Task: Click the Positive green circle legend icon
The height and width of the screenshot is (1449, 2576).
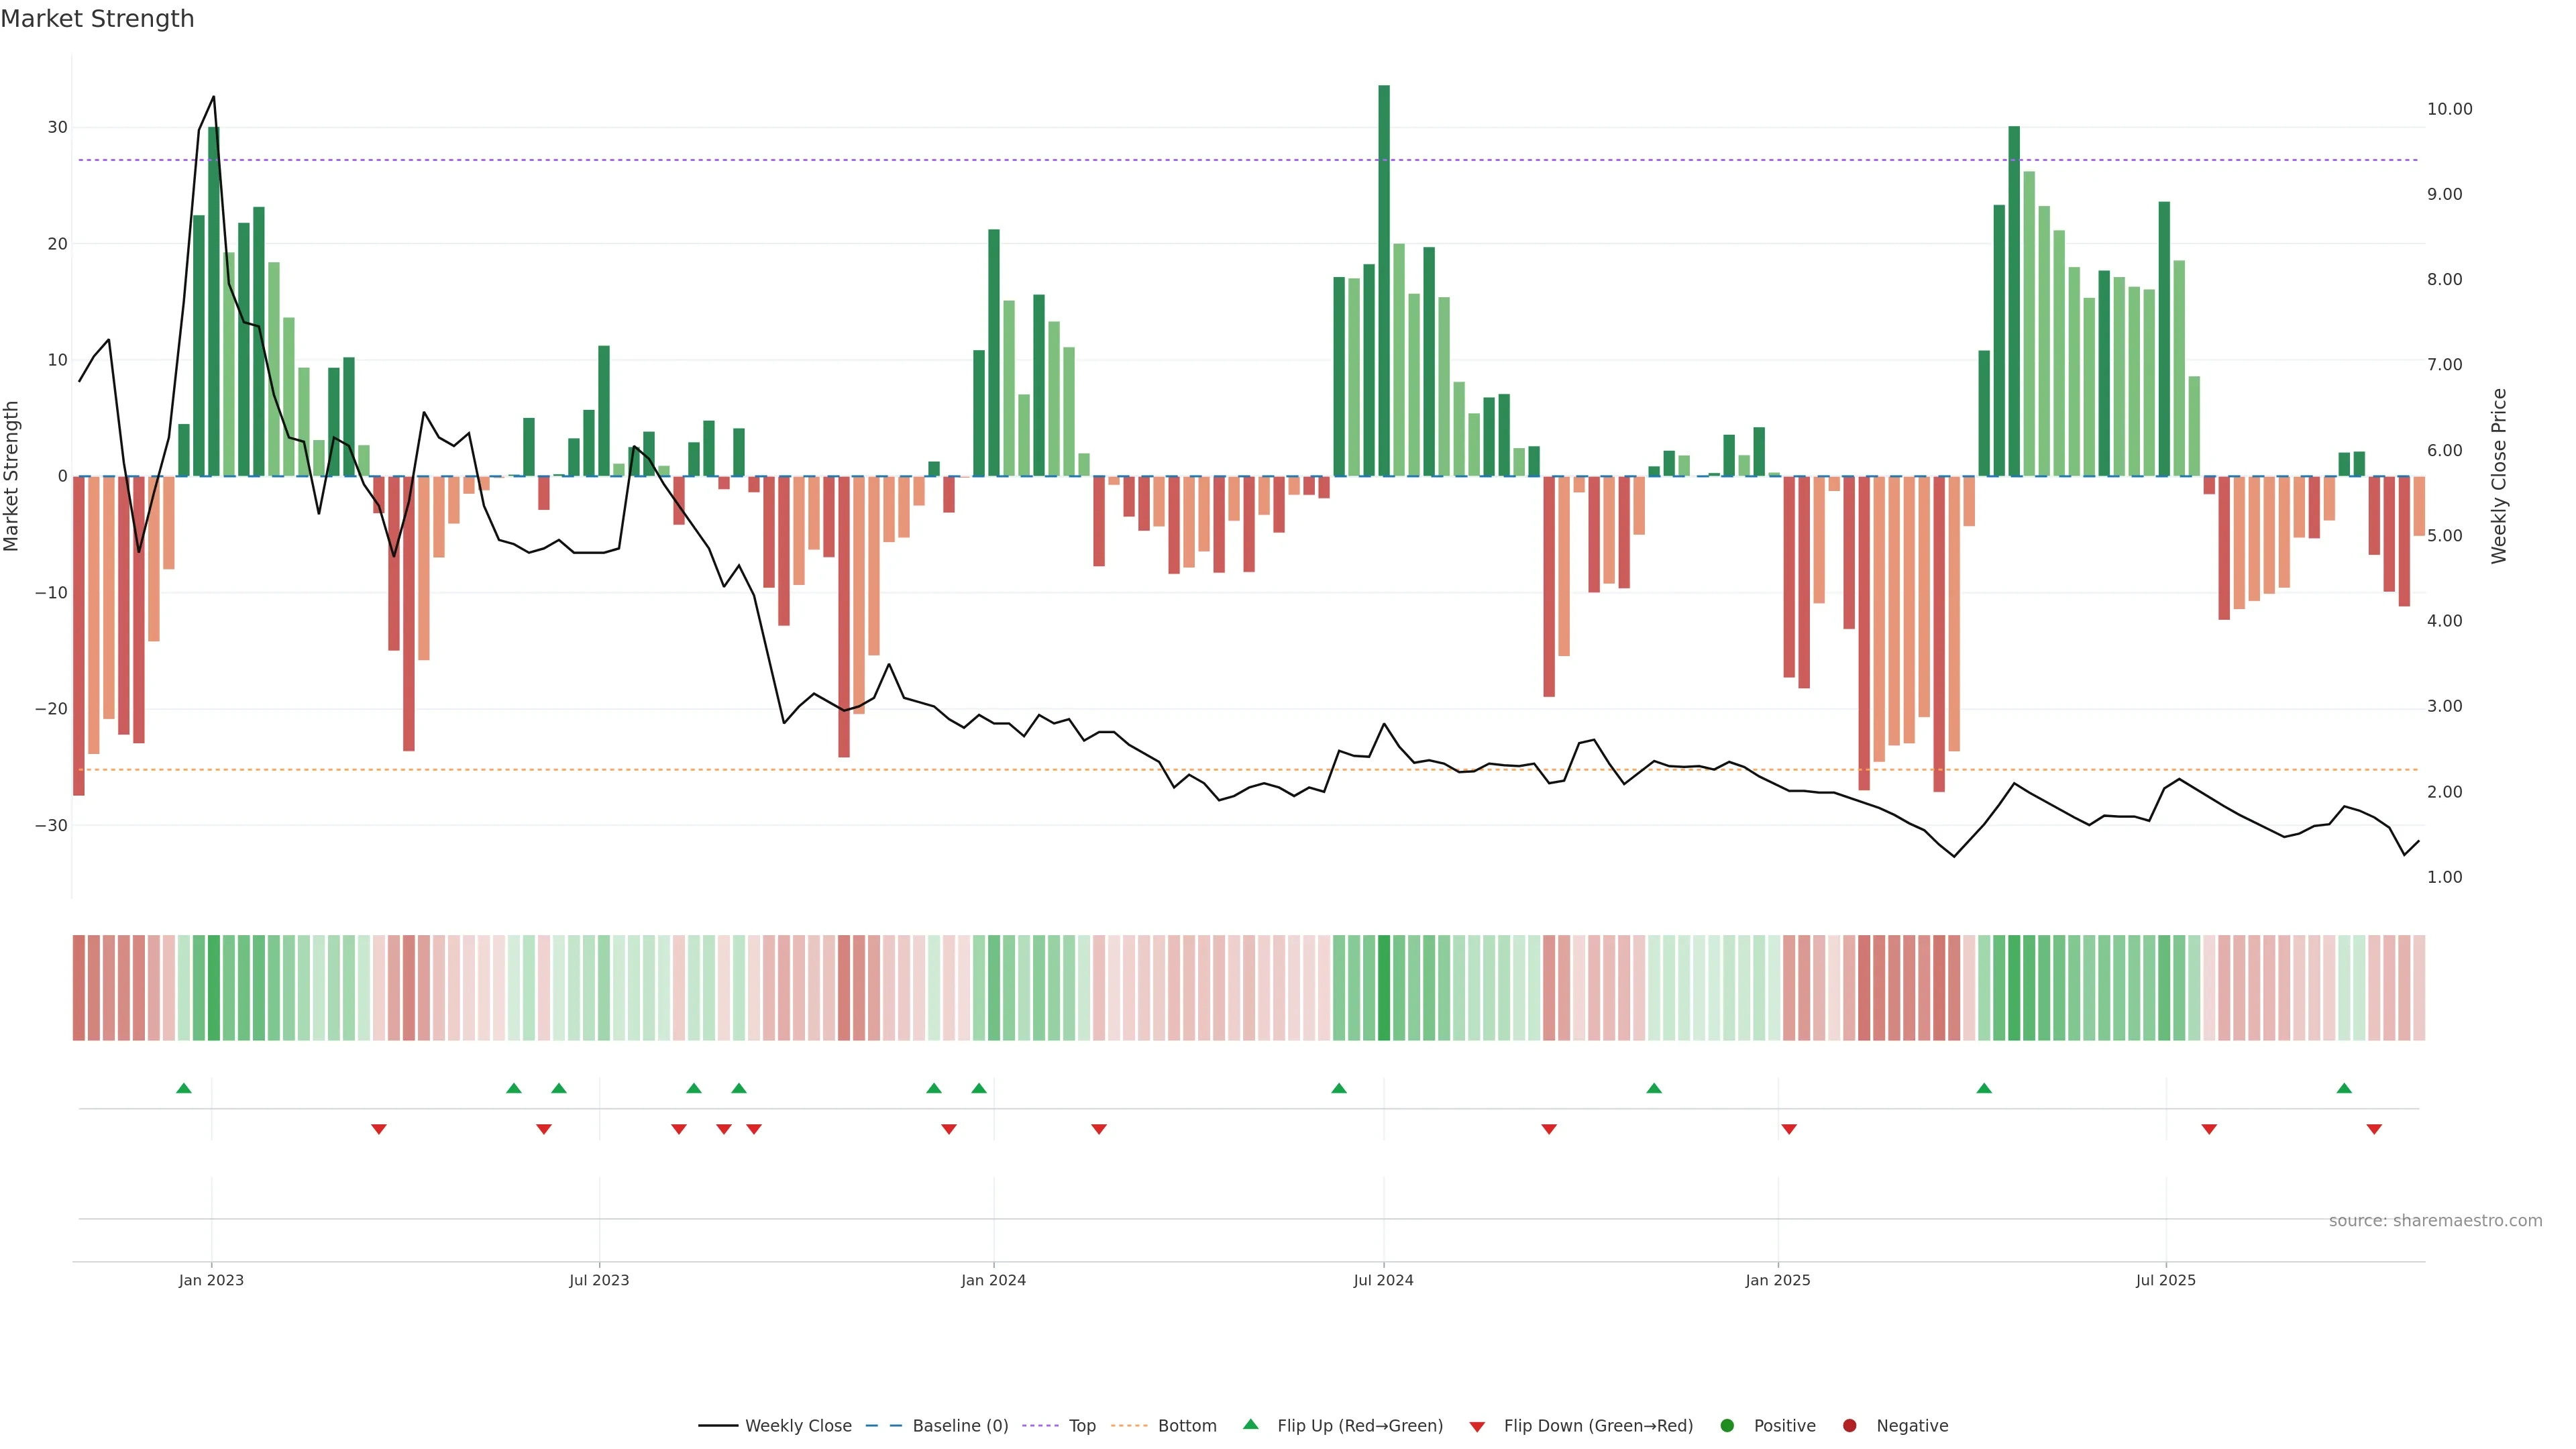Action: [x=1727, y=1426]
